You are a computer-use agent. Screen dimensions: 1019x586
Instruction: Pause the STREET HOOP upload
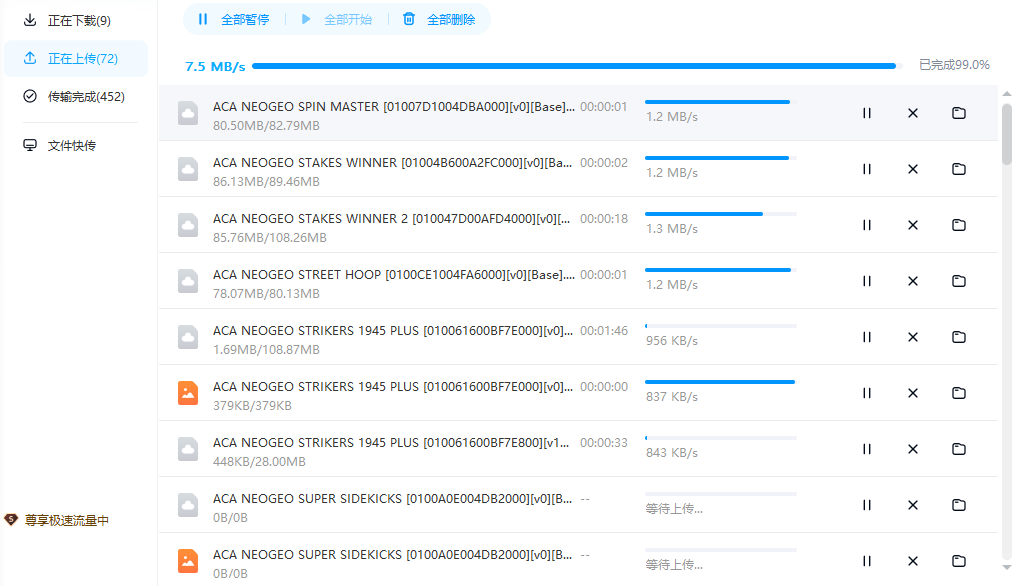point(866,281)
